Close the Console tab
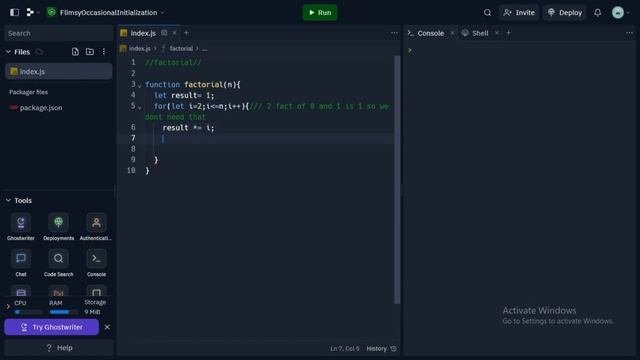Viewport: 640px width, 360px height. 452,33
